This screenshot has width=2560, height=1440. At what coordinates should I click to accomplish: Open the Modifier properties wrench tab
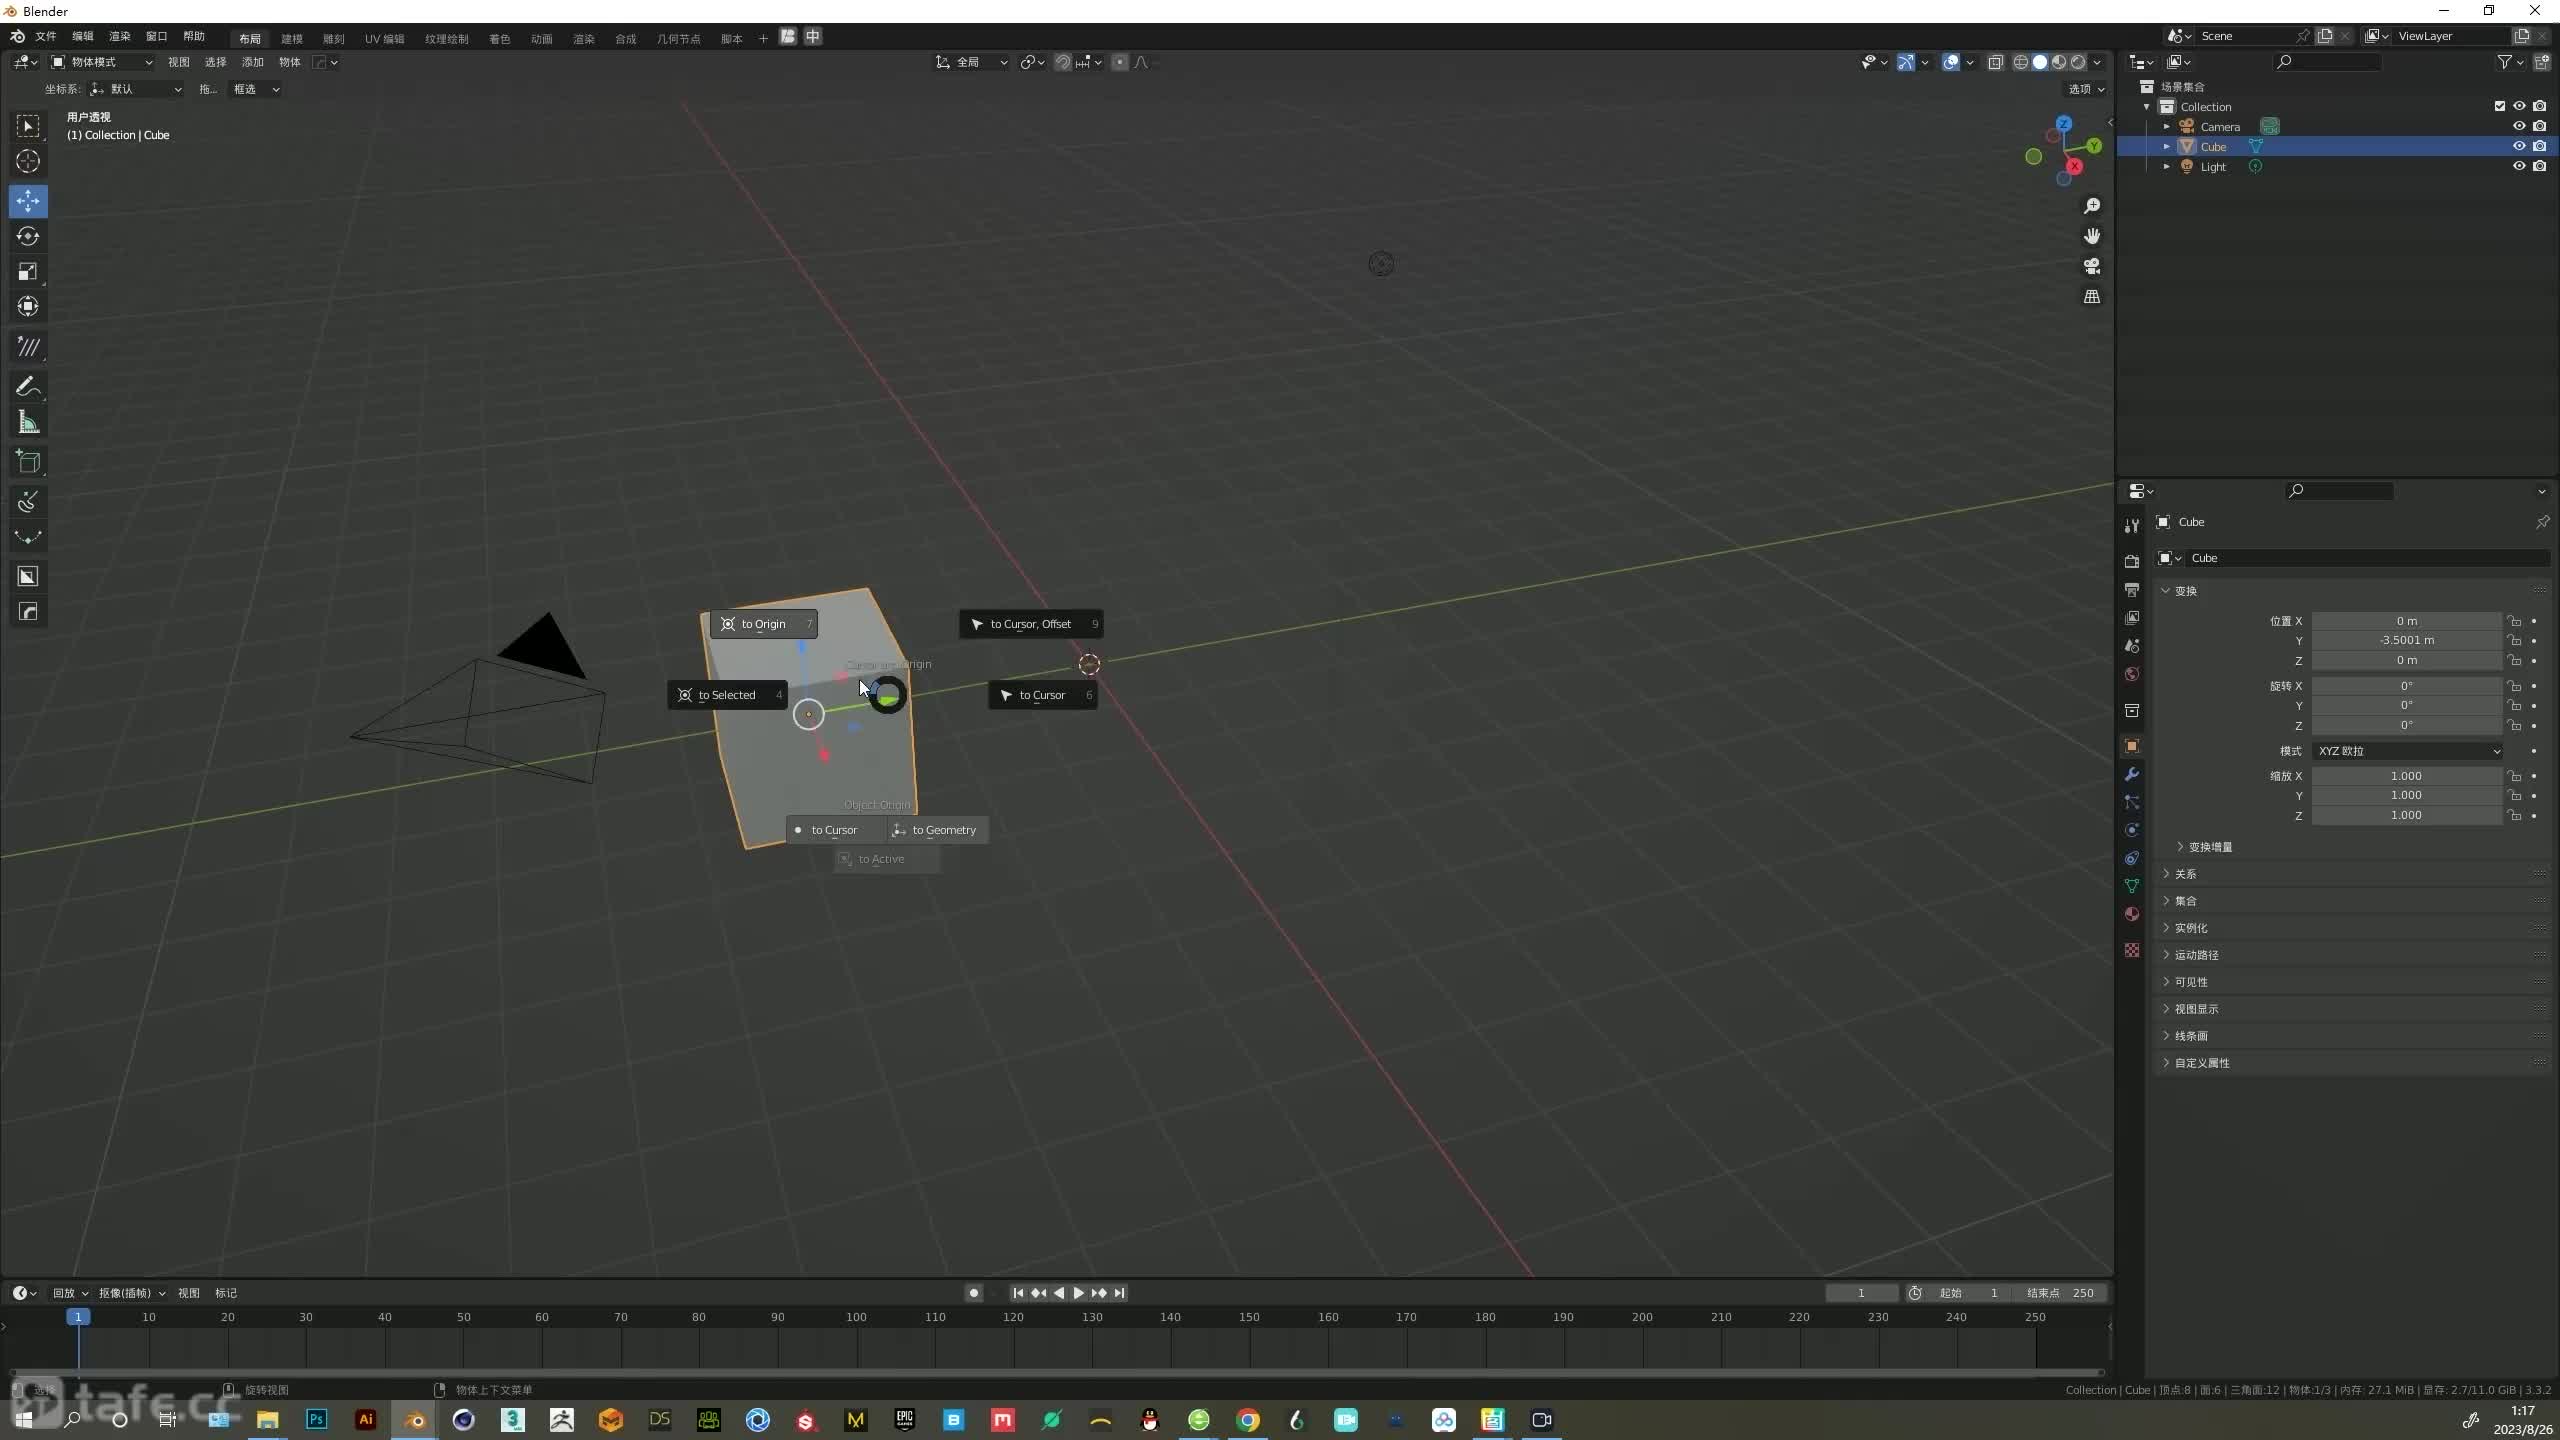click(2132, 774)
